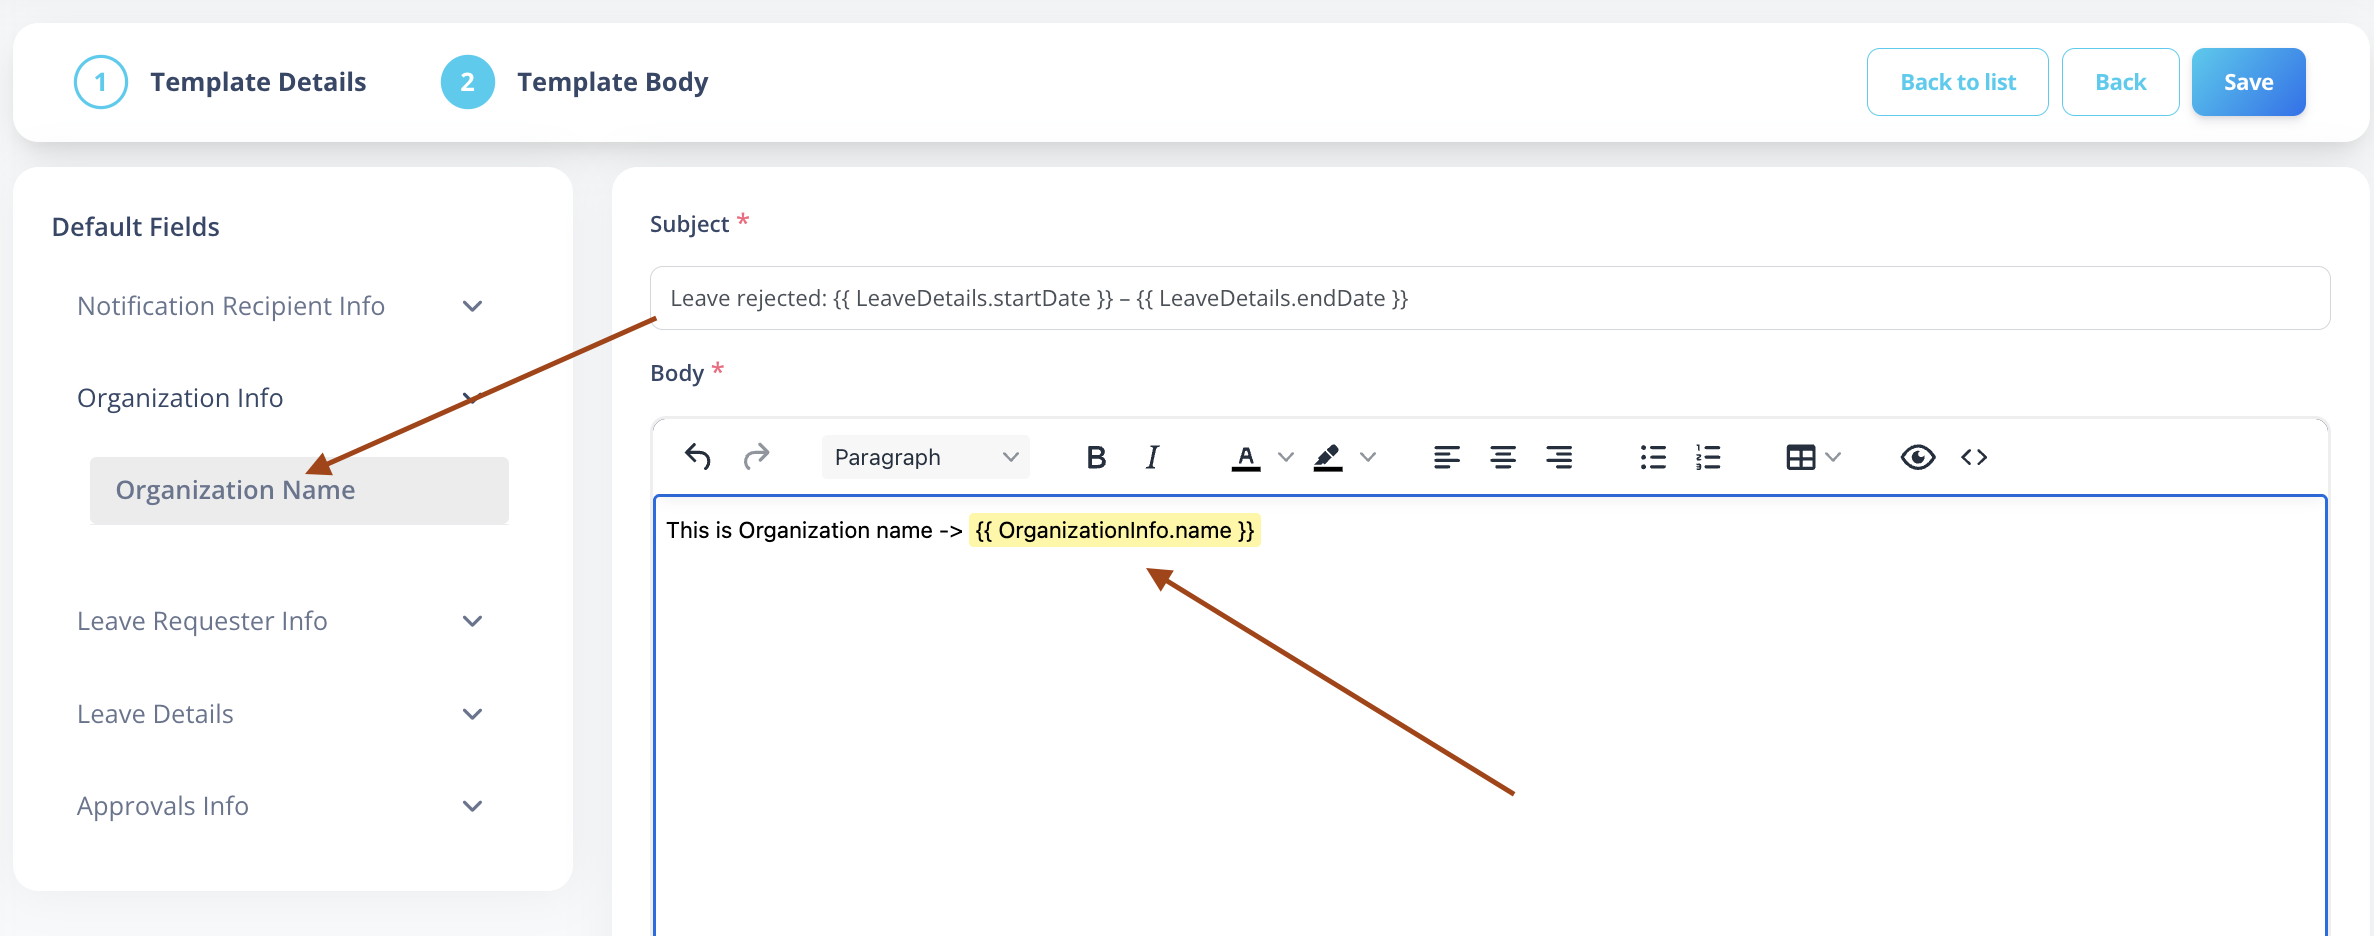Viewport: 2374px width, 936px height.
Task: Insert a numbered list
Action: 1708,457
